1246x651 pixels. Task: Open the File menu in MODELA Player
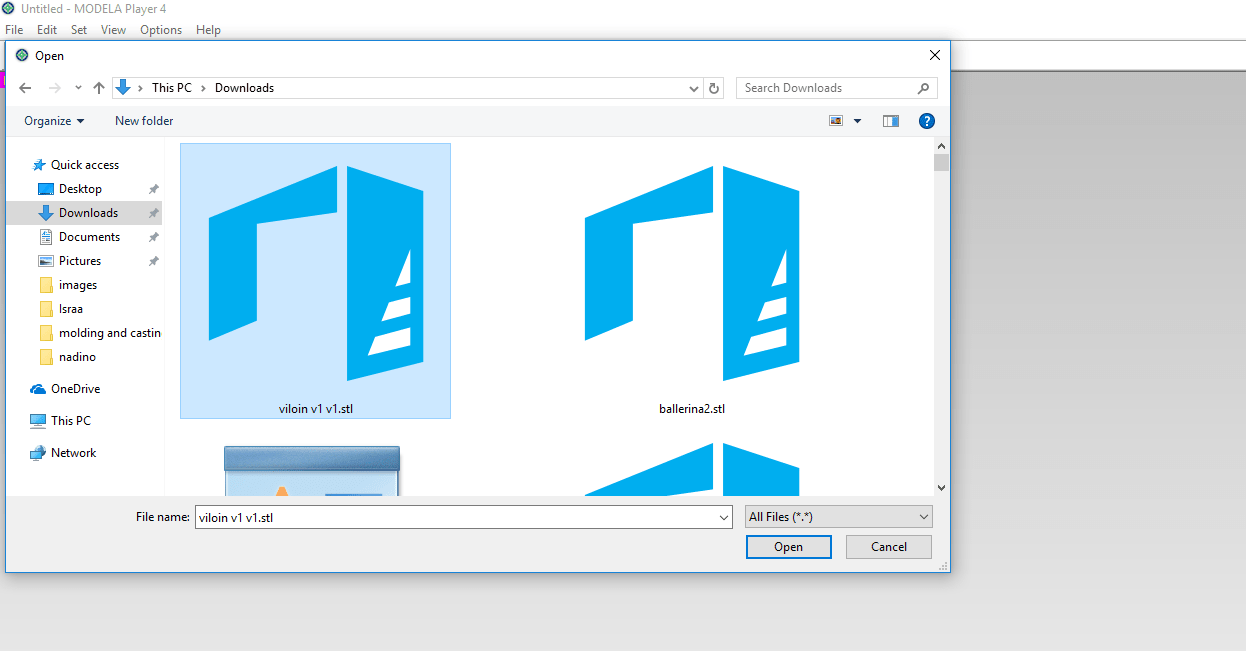[x=14, y=30]
